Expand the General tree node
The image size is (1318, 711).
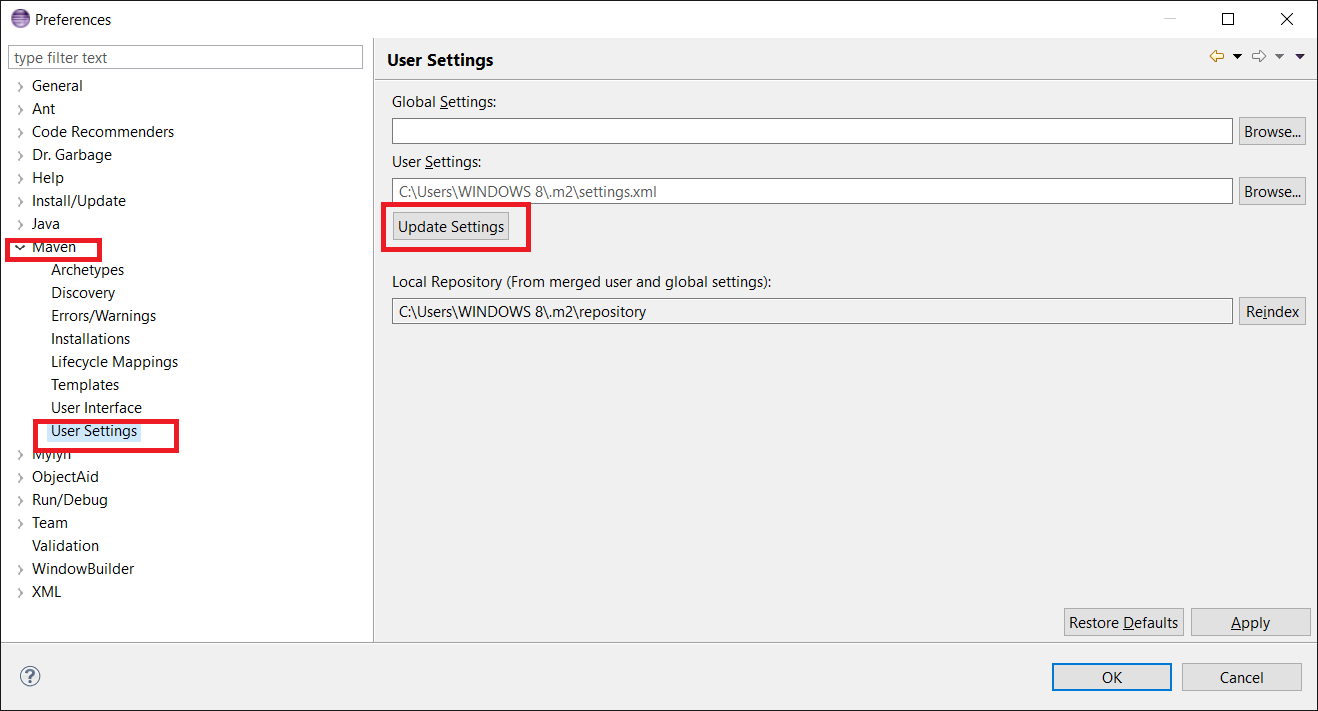tap(20, 86)
